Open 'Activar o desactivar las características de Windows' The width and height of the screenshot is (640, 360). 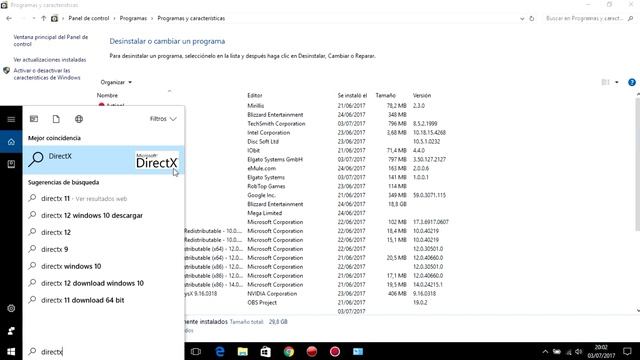[47, 74]
